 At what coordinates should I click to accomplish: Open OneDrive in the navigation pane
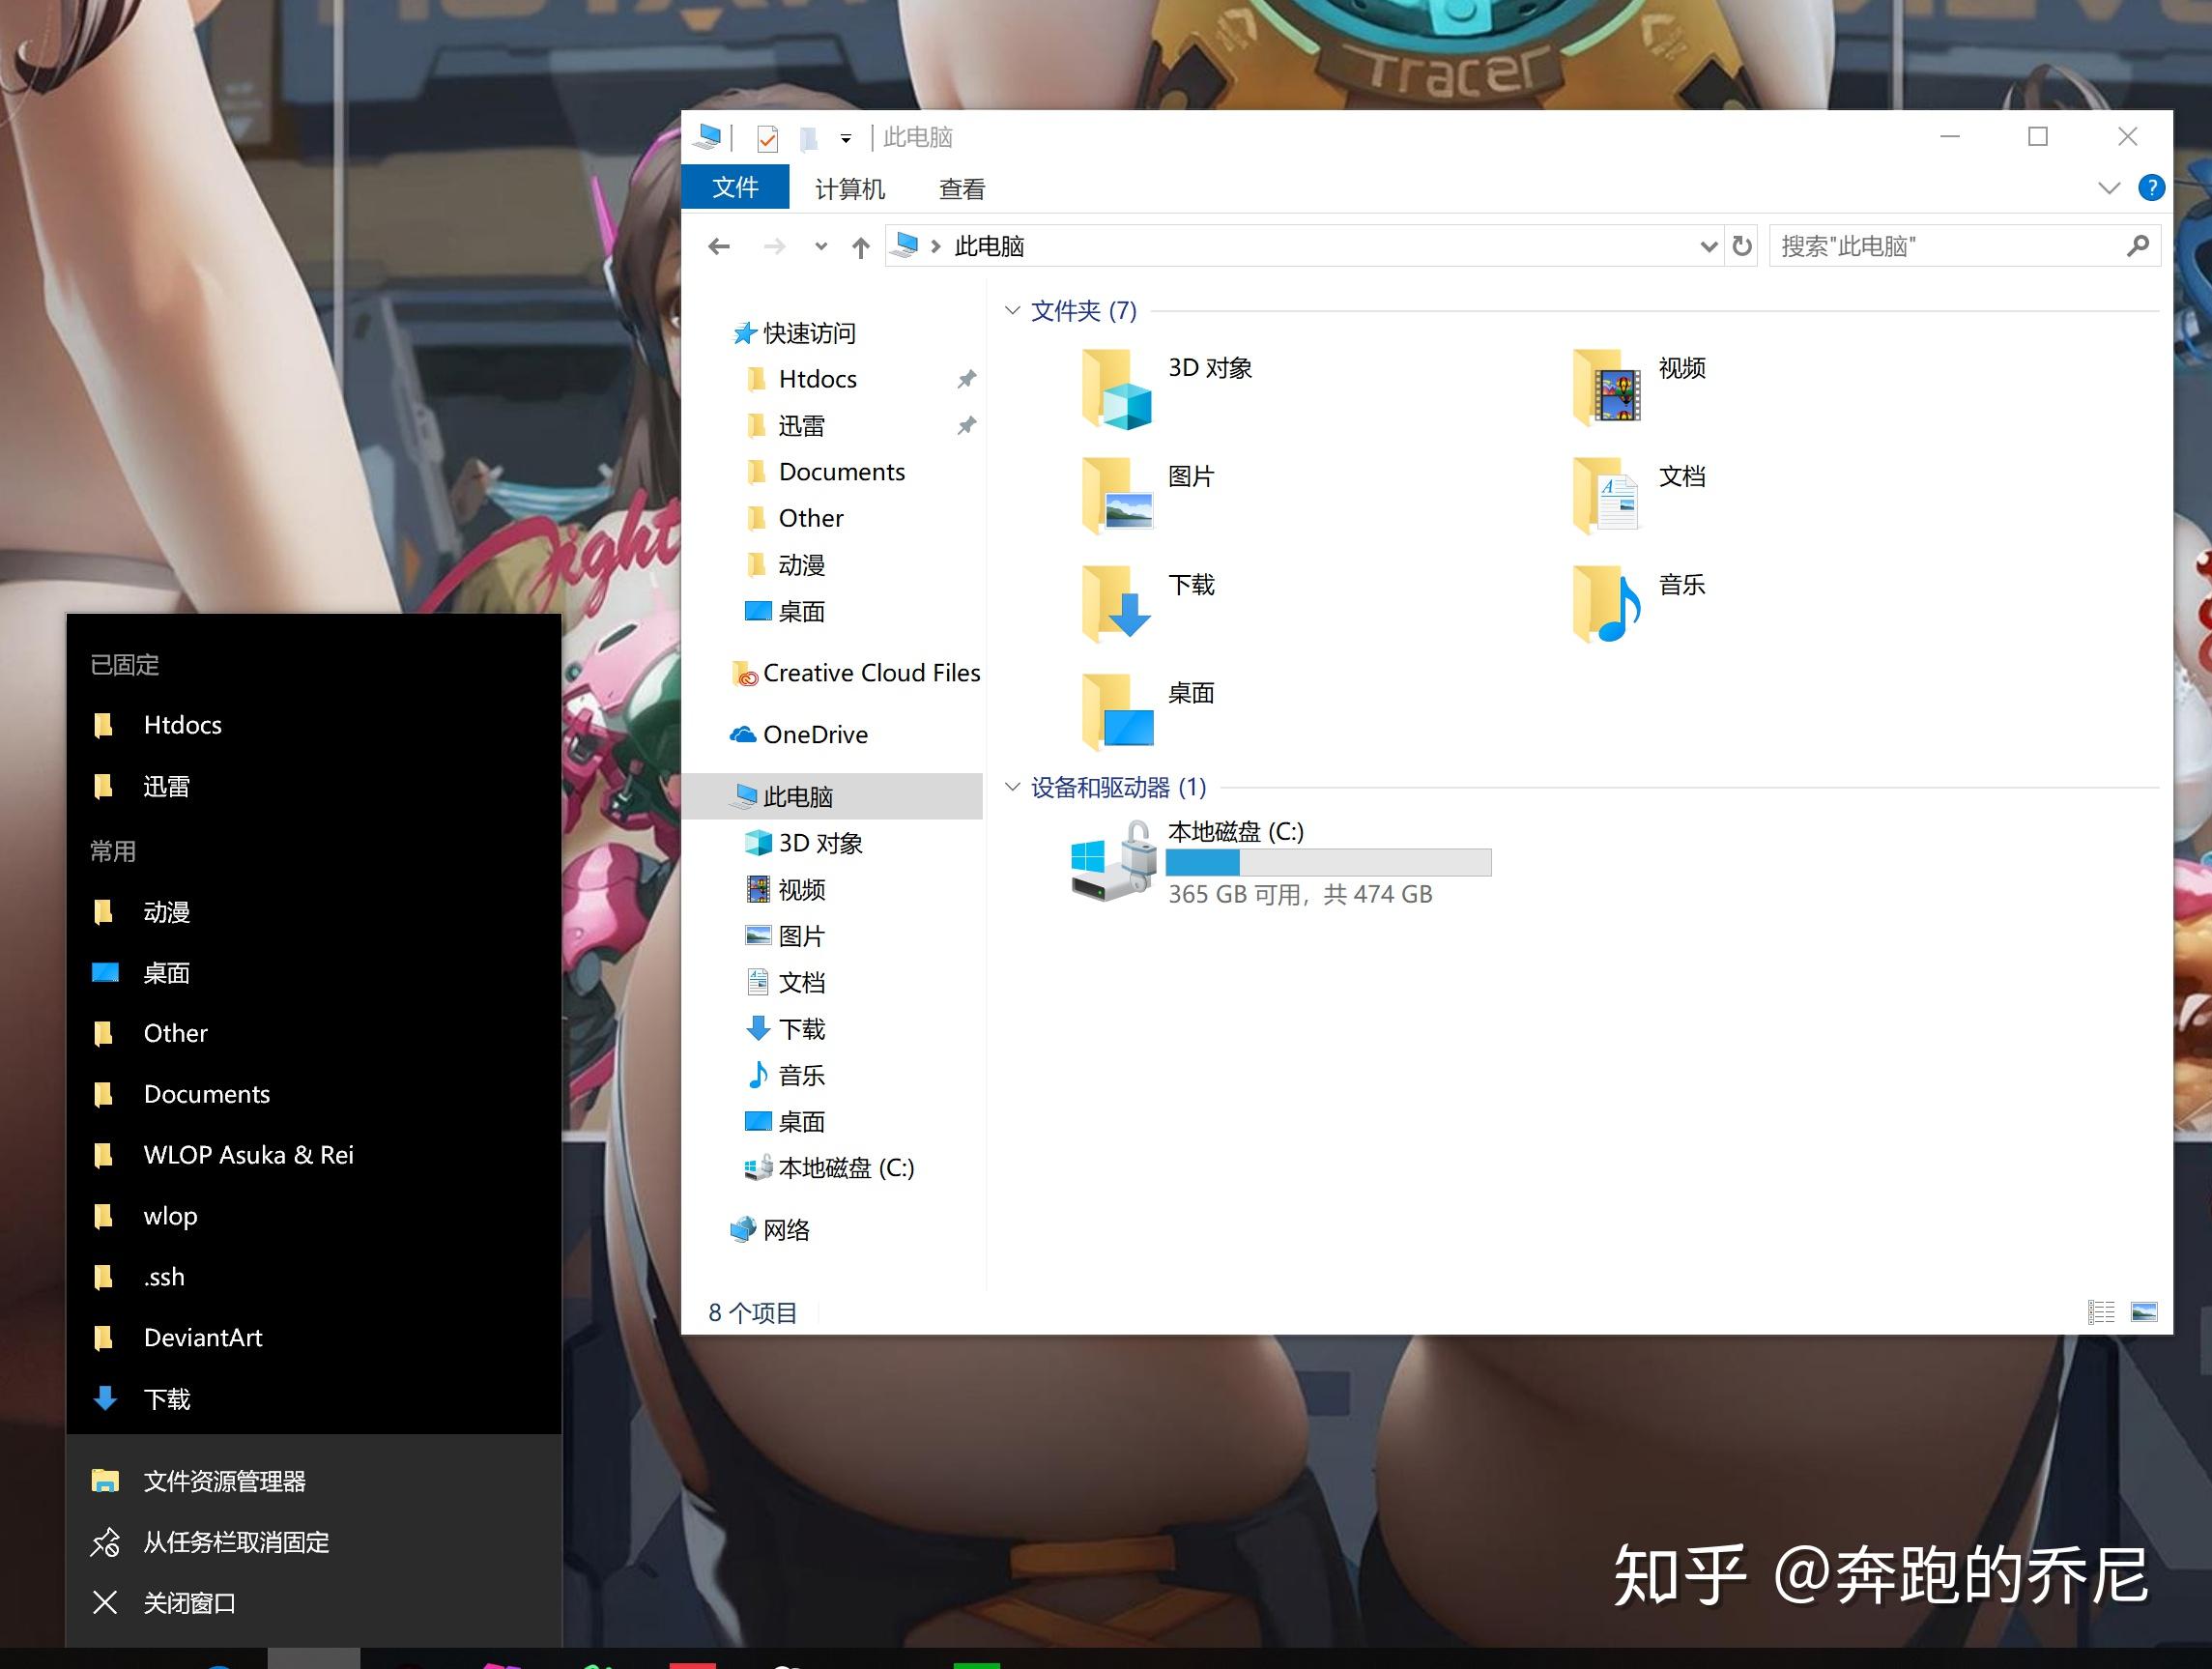point(799,735)
